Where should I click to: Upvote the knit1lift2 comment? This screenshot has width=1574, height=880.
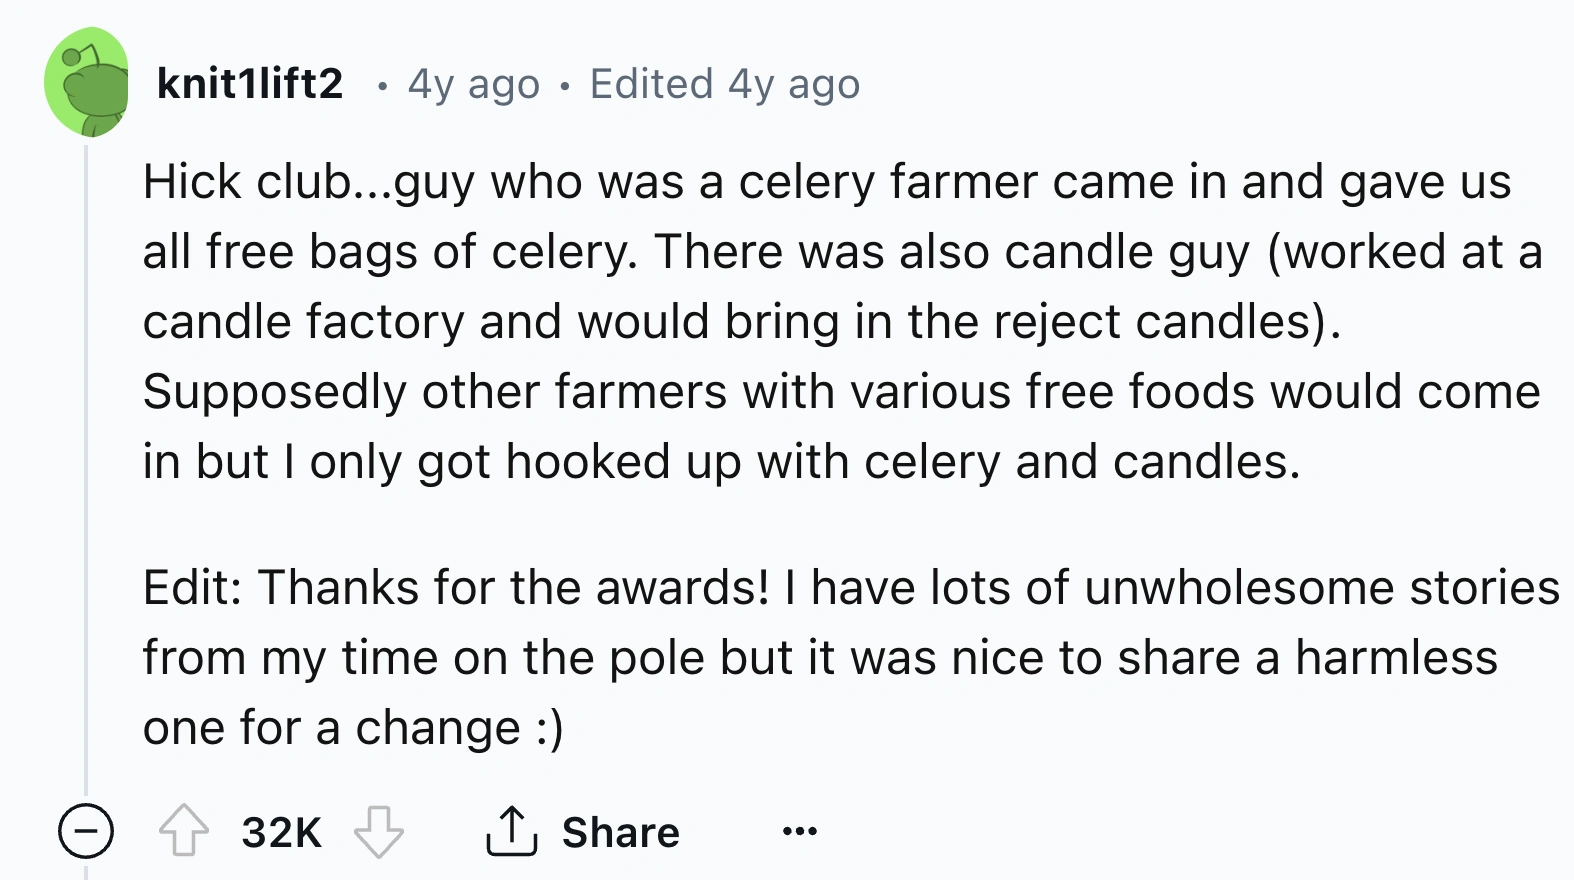[x=184, y=832]
